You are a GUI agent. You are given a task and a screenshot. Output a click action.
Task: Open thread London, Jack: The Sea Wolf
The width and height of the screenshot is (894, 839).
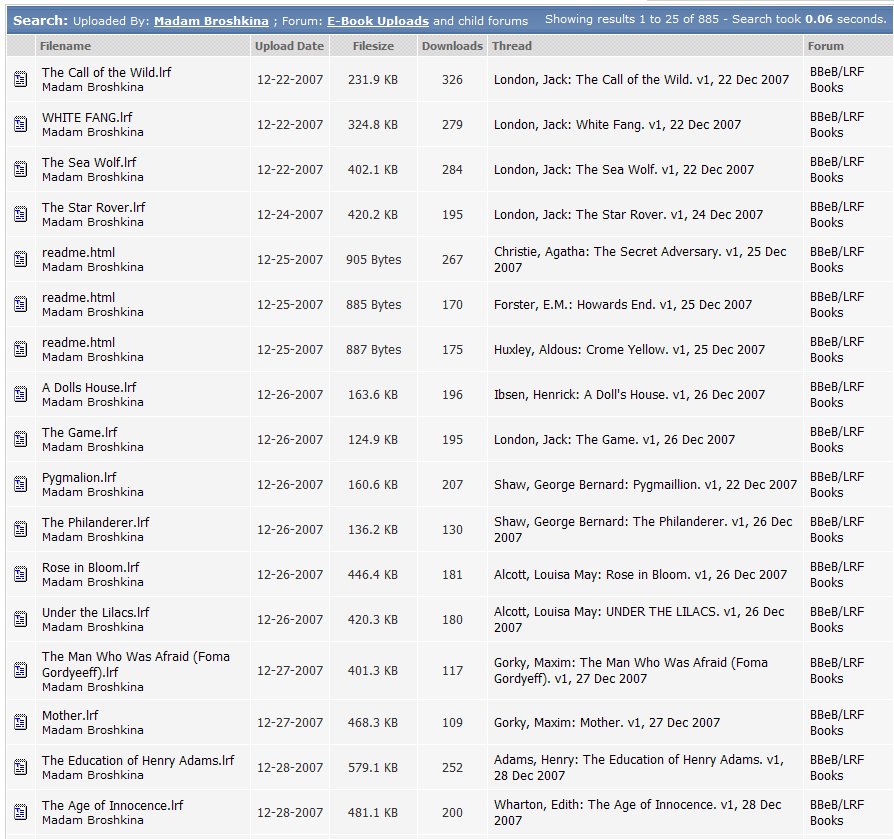pyautogui.click(x=624, y=170)
